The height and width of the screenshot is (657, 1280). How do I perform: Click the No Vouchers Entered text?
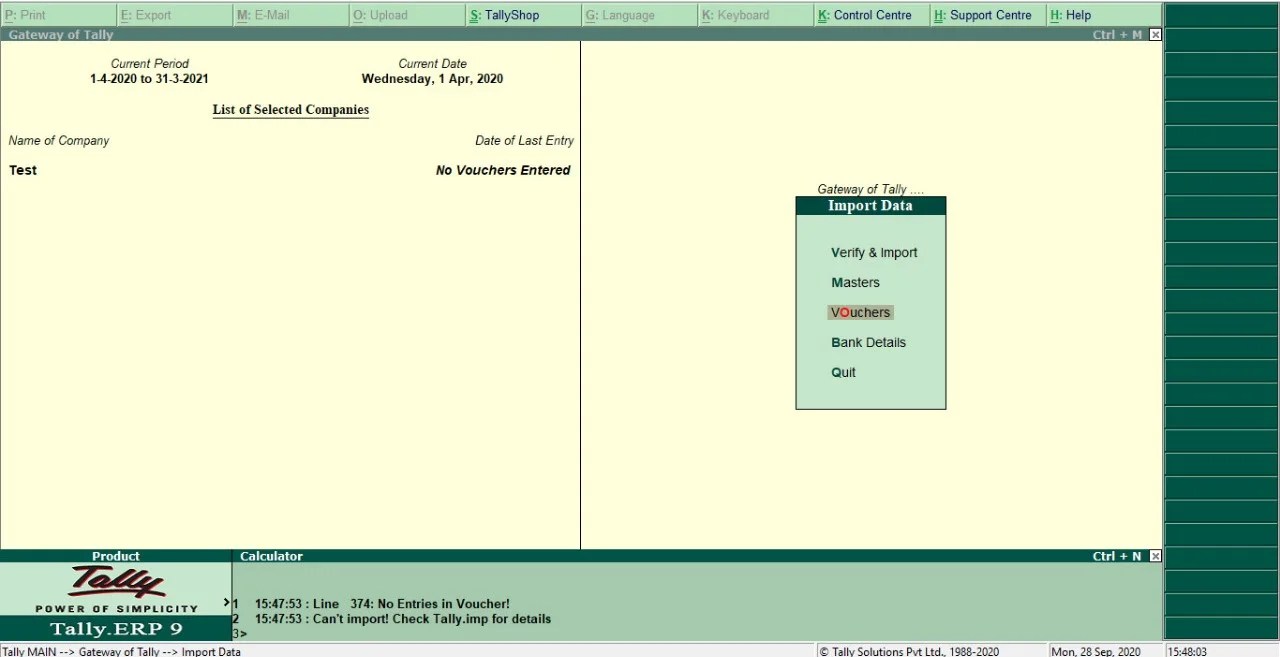point(503,170)
